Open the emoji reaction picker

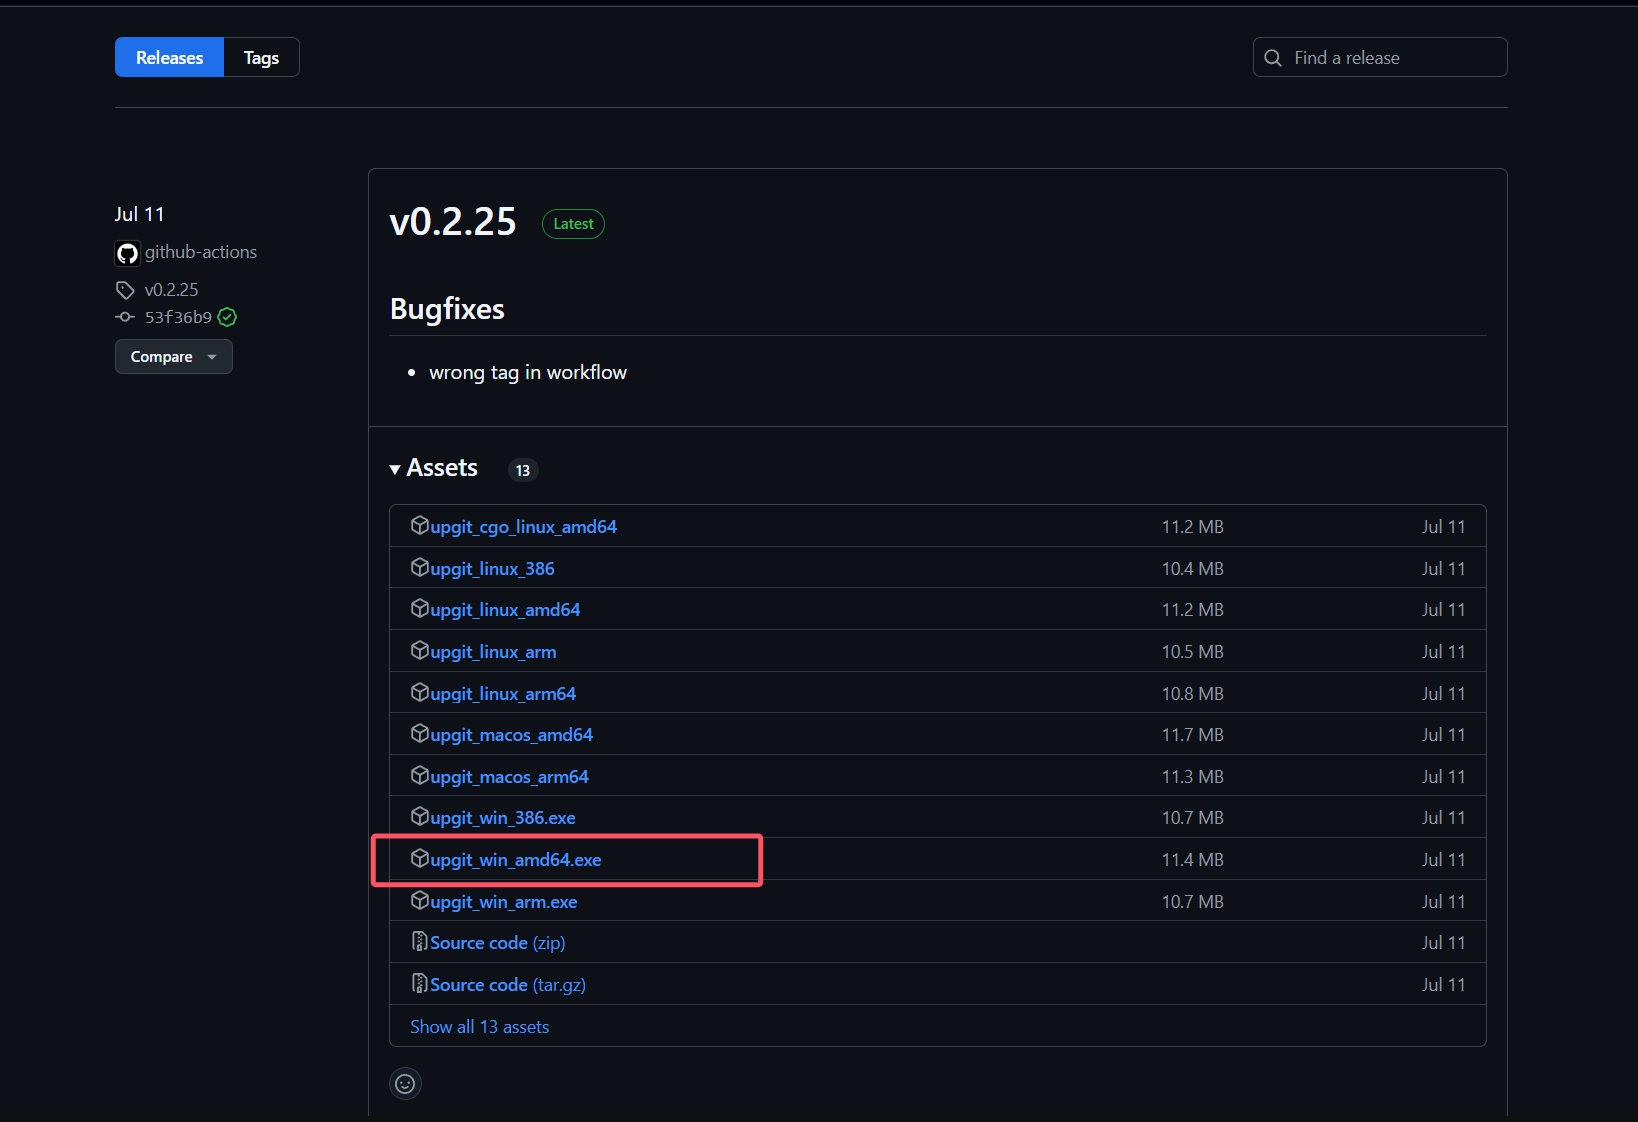click(405, 1083)
